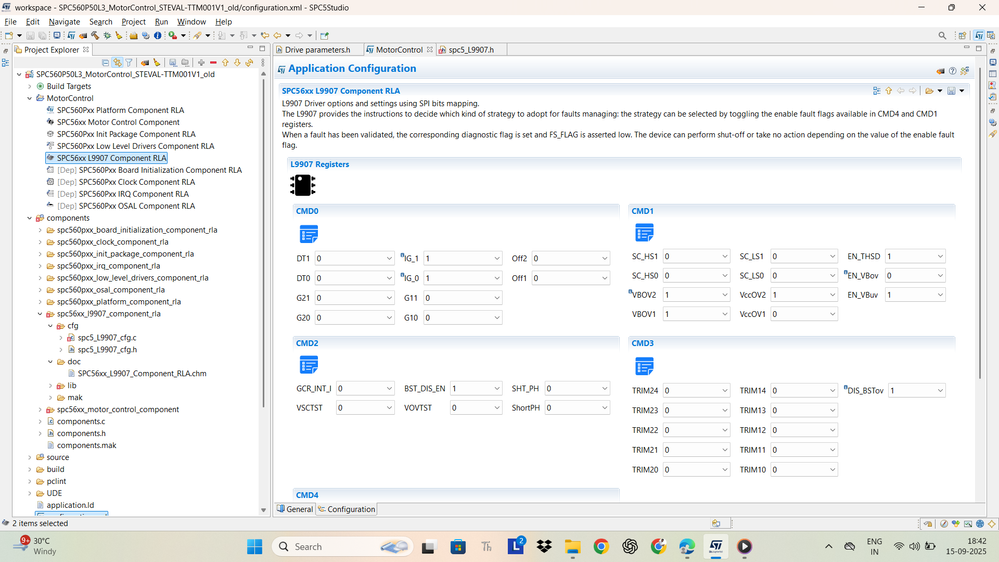Click the CMD0 register details icon
The height and width of the screenshot is (562, 999).
308,234
